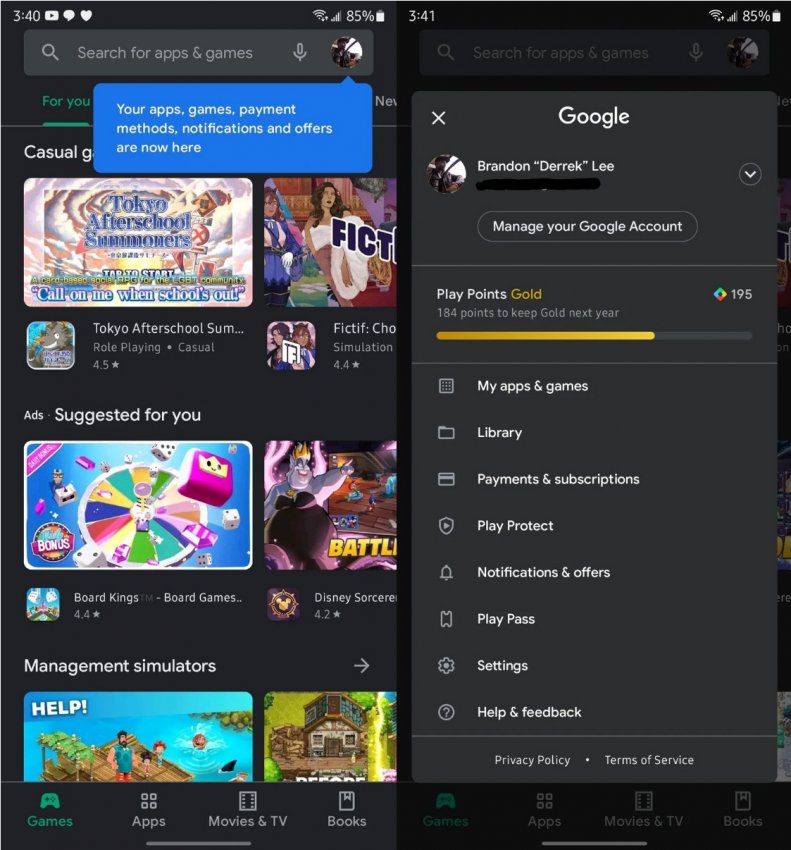791x850 pixels.
Task: Expand Management simulators with the arrow
Action: [x=362, y=666]
